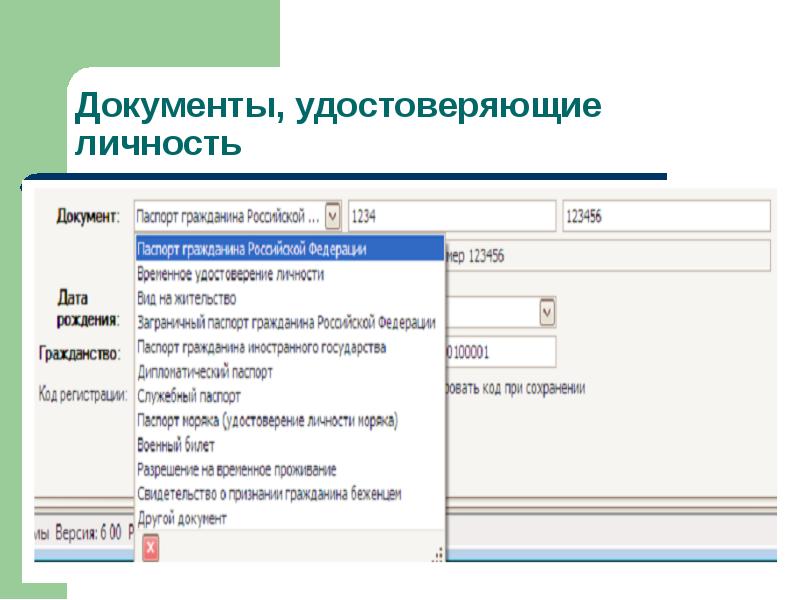Choose Временное удостоверение личности option

pos(230,273)
